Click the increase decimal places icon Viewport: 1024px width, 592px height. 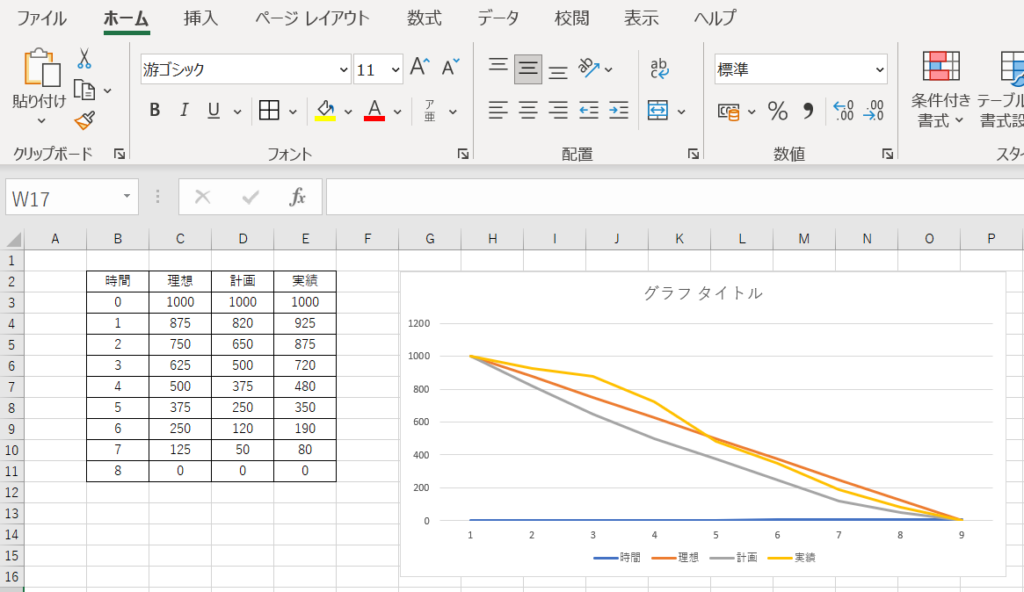[843, 111]
